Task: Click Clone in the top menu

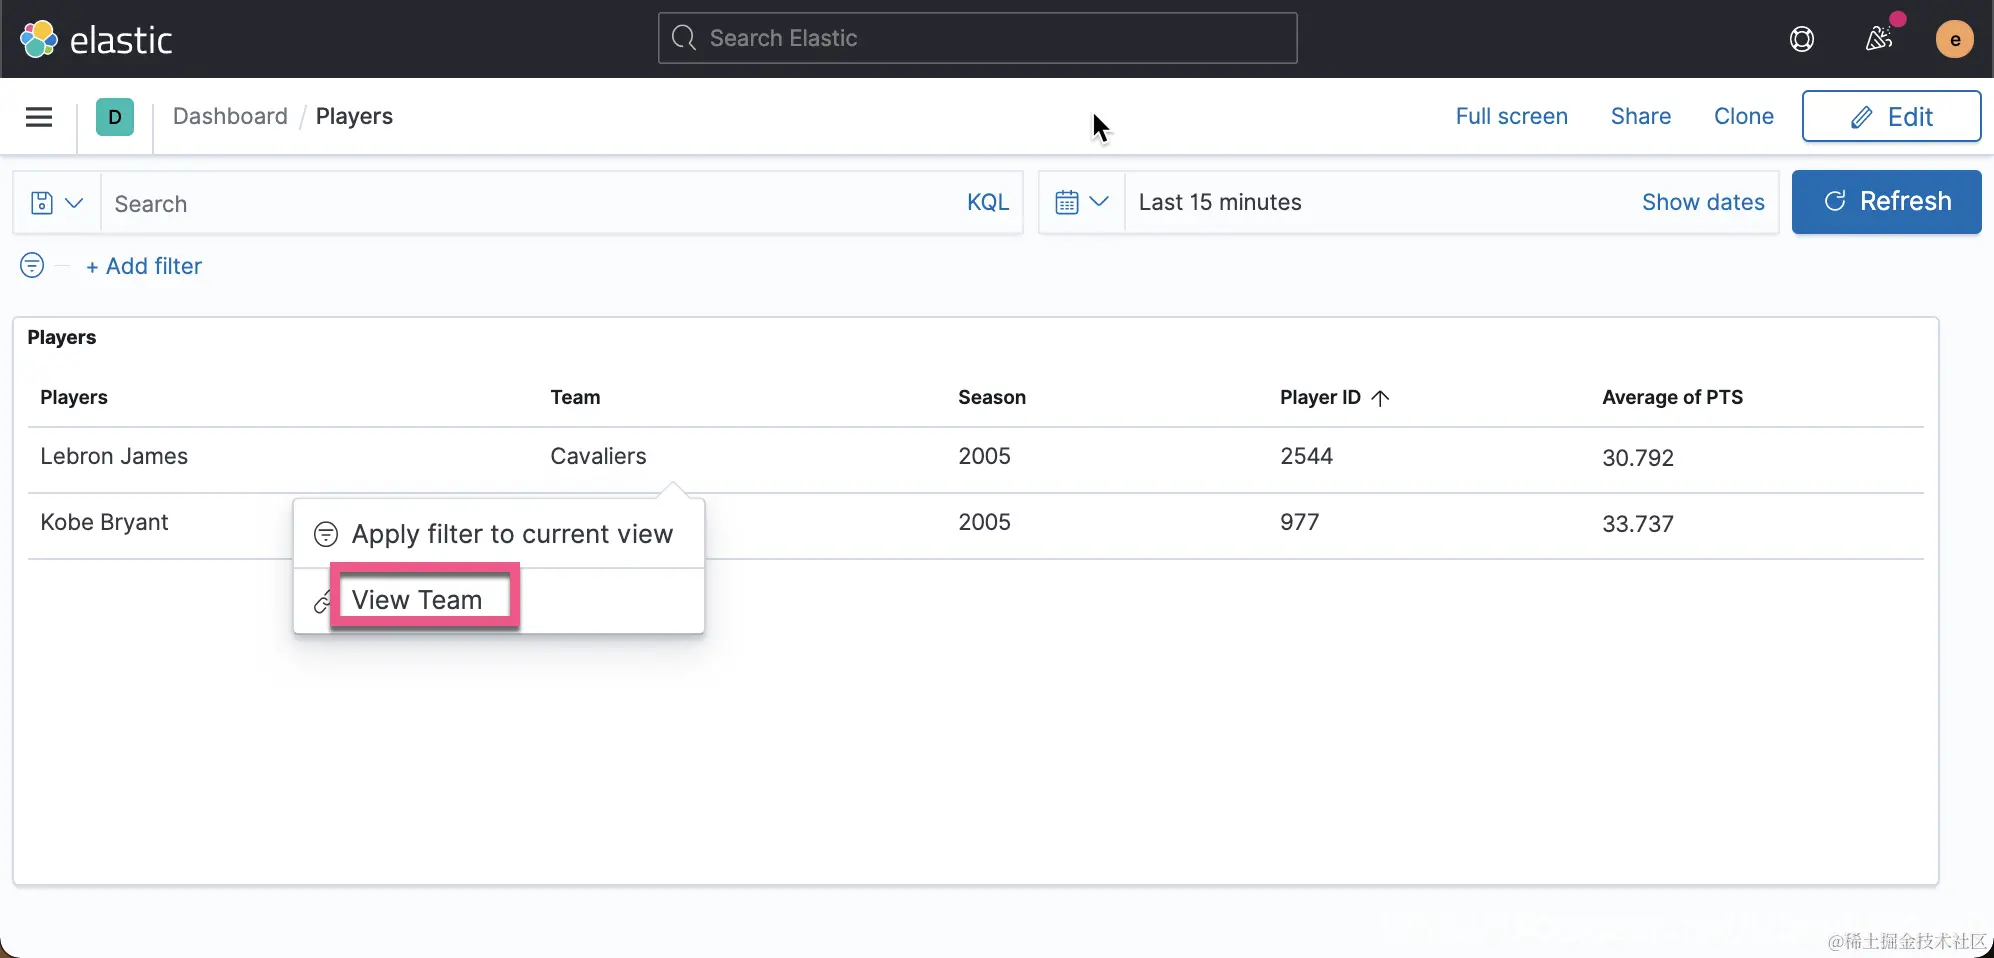Action: pos(1743,116)
